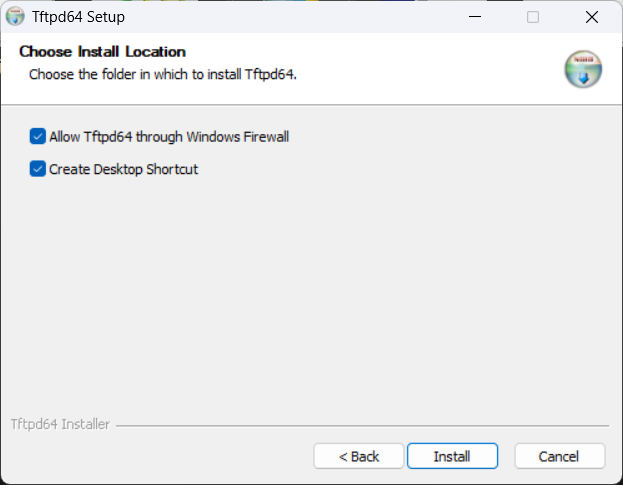The image size is (623, 485).
Task: Click the NSIS installer logo in header
Action: tap(582, 68)
